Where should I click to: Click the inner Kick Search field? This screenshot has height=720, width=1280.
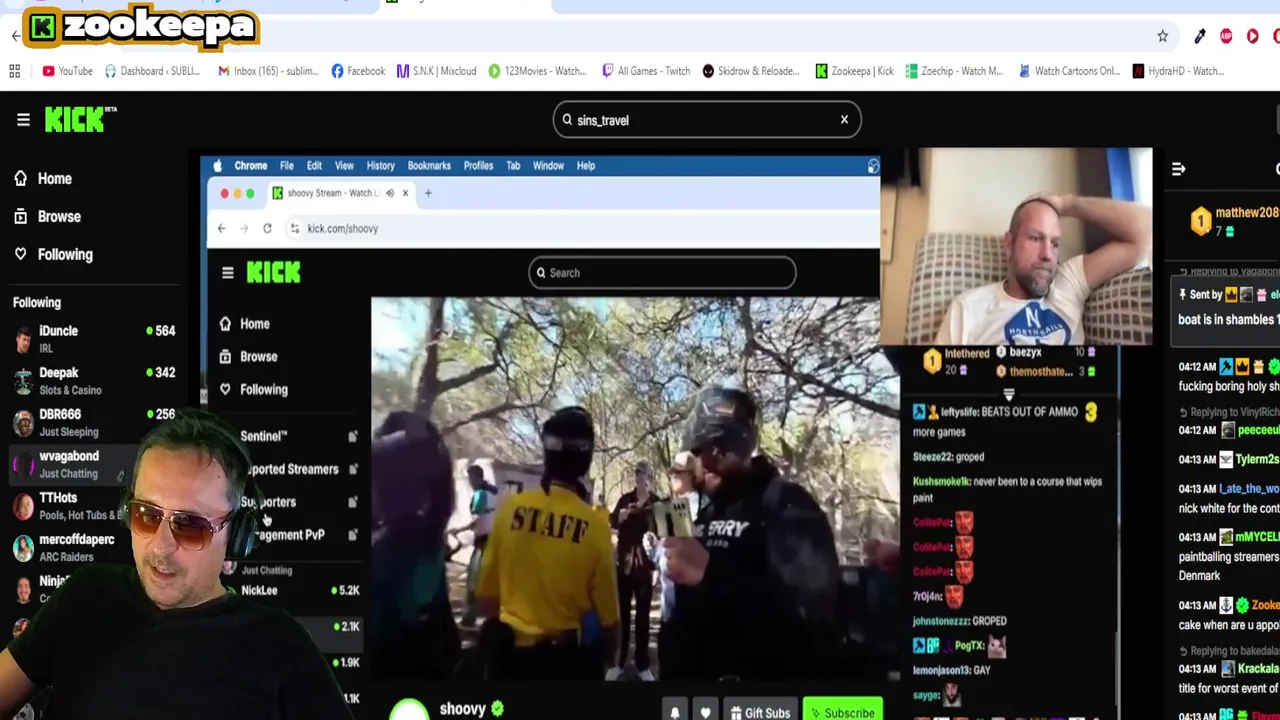[662, 273]
